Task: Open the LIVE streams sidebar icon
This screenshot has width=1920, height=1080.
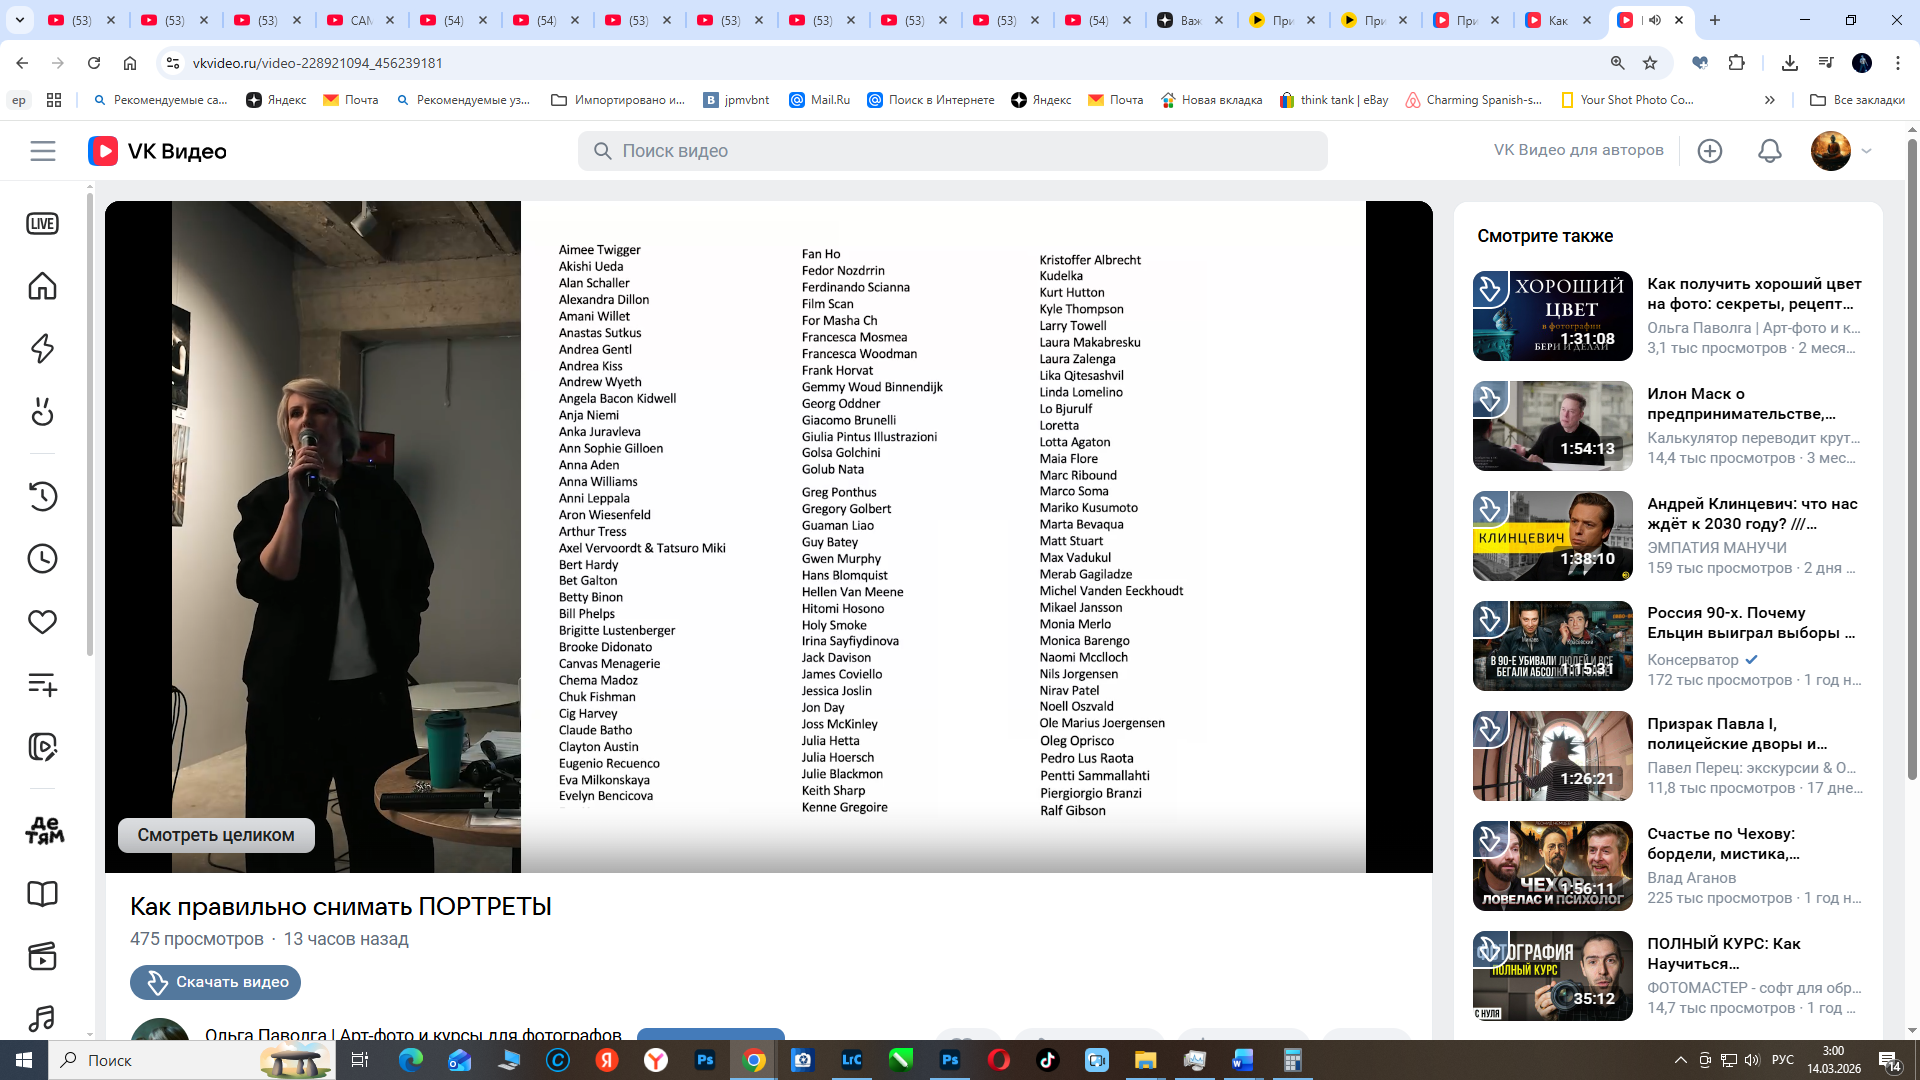Action: (42, 224)
